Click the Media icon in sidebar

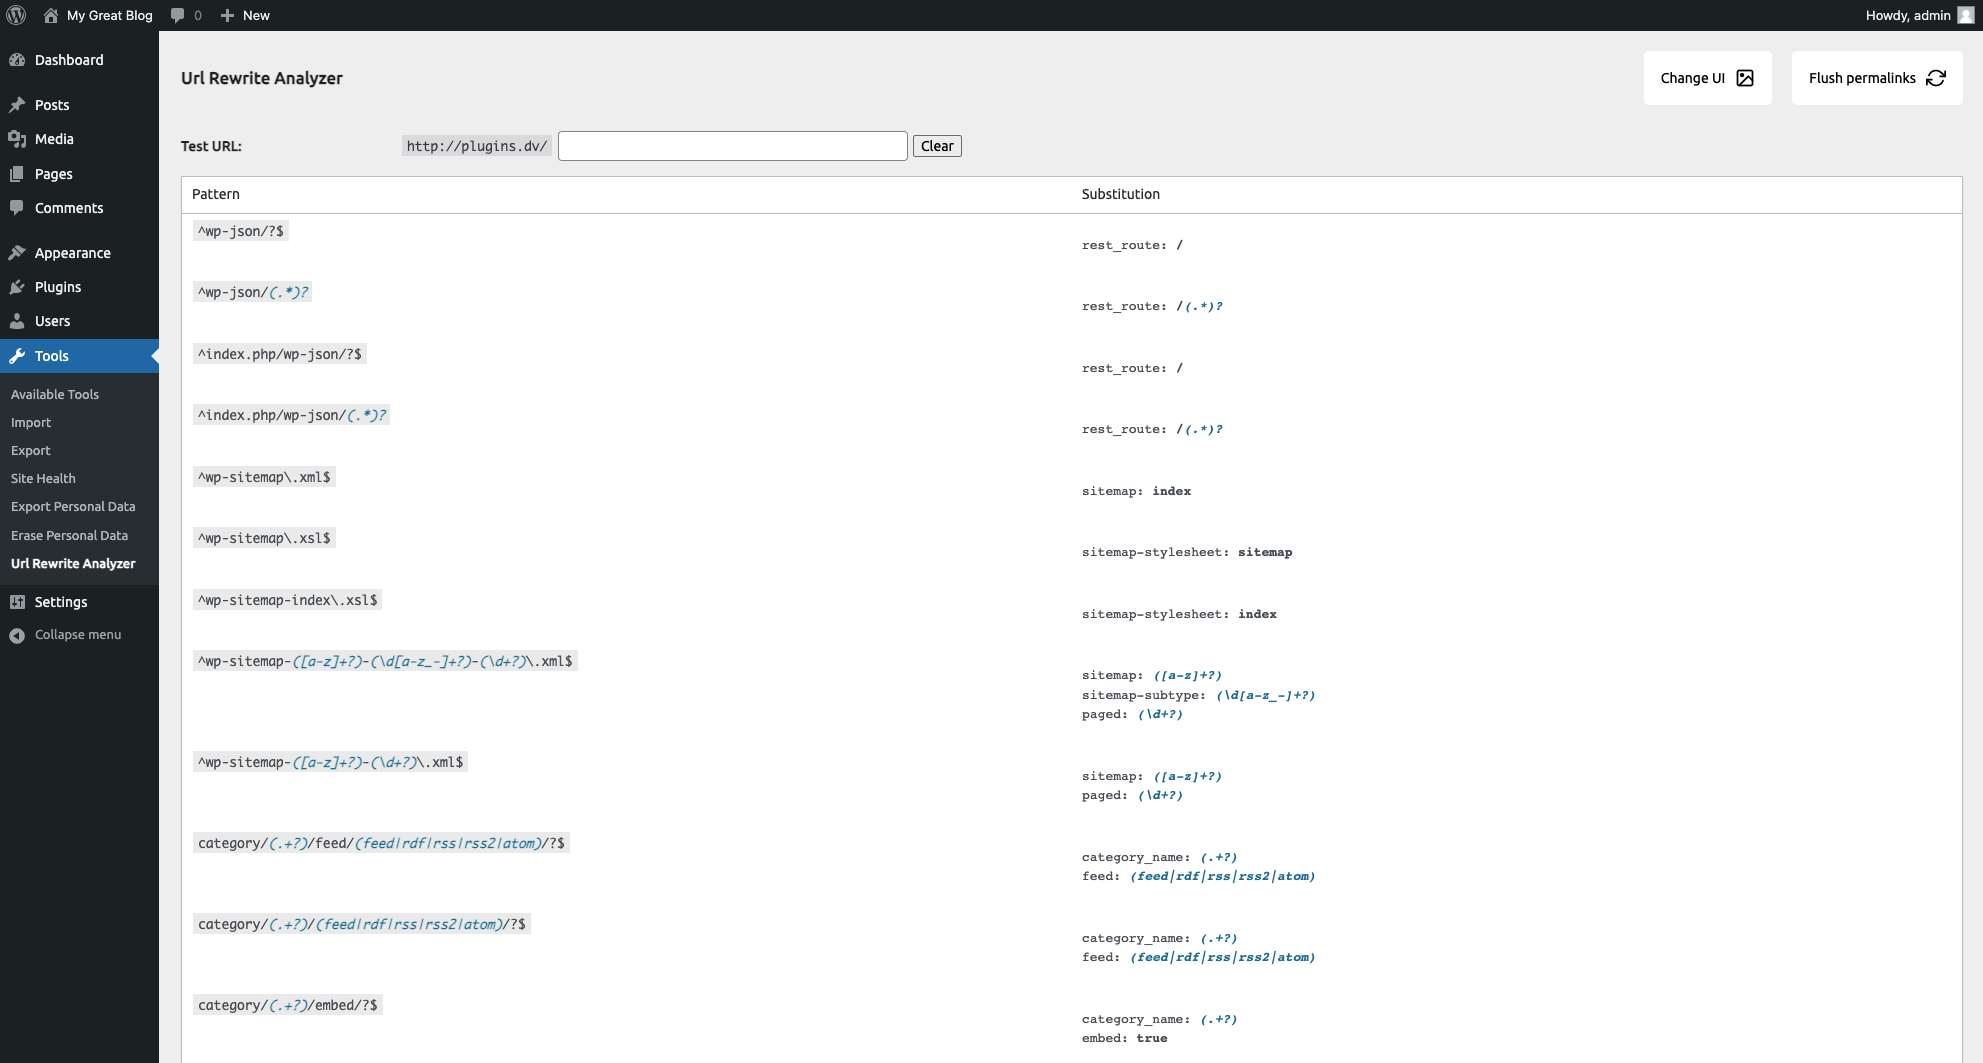pyautogui.click(x=17, y=139)
